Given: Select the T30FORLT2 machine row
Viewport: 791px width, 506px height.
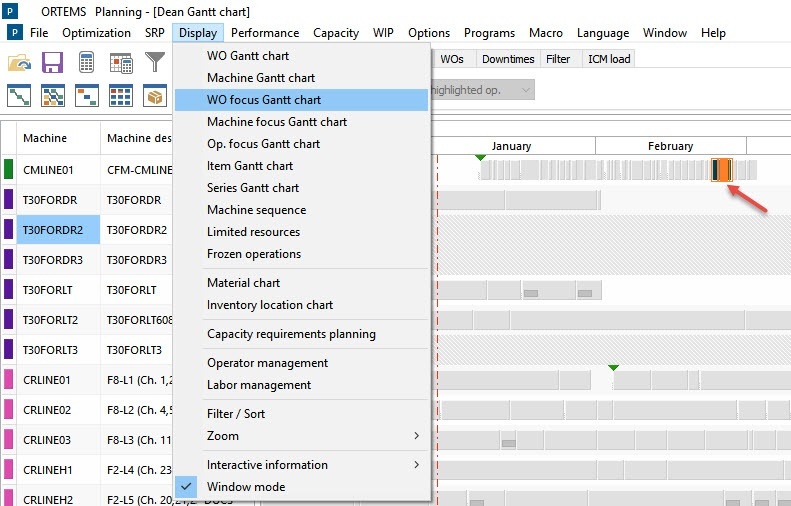Looking at the screenshot, I should point(59,320).
